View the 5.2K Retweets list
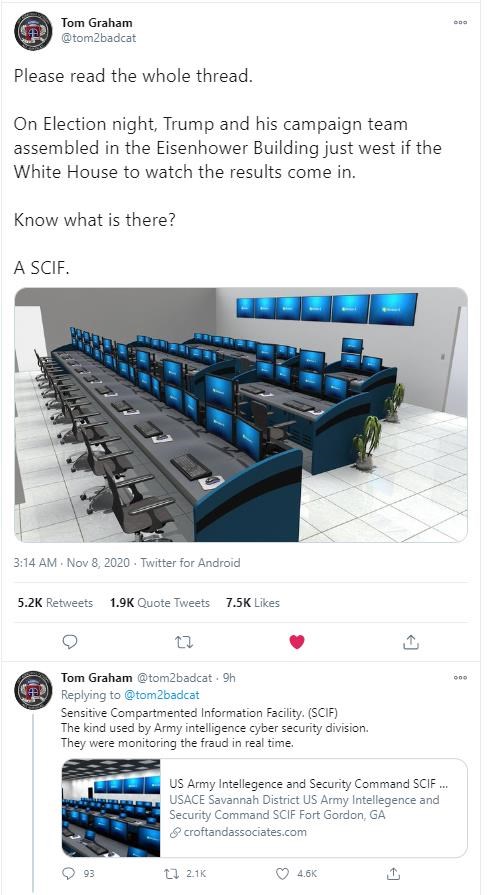The image size is (487, 895). tap(55, 603)
